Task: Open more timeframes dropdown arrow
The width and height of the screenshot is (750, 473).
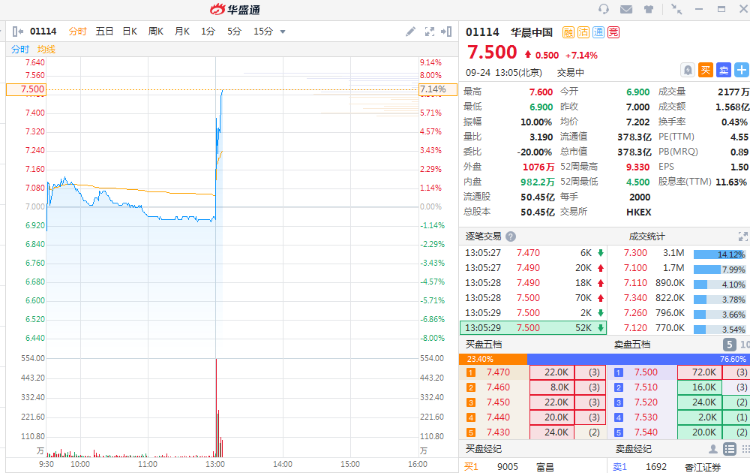Action: point(283,32)
